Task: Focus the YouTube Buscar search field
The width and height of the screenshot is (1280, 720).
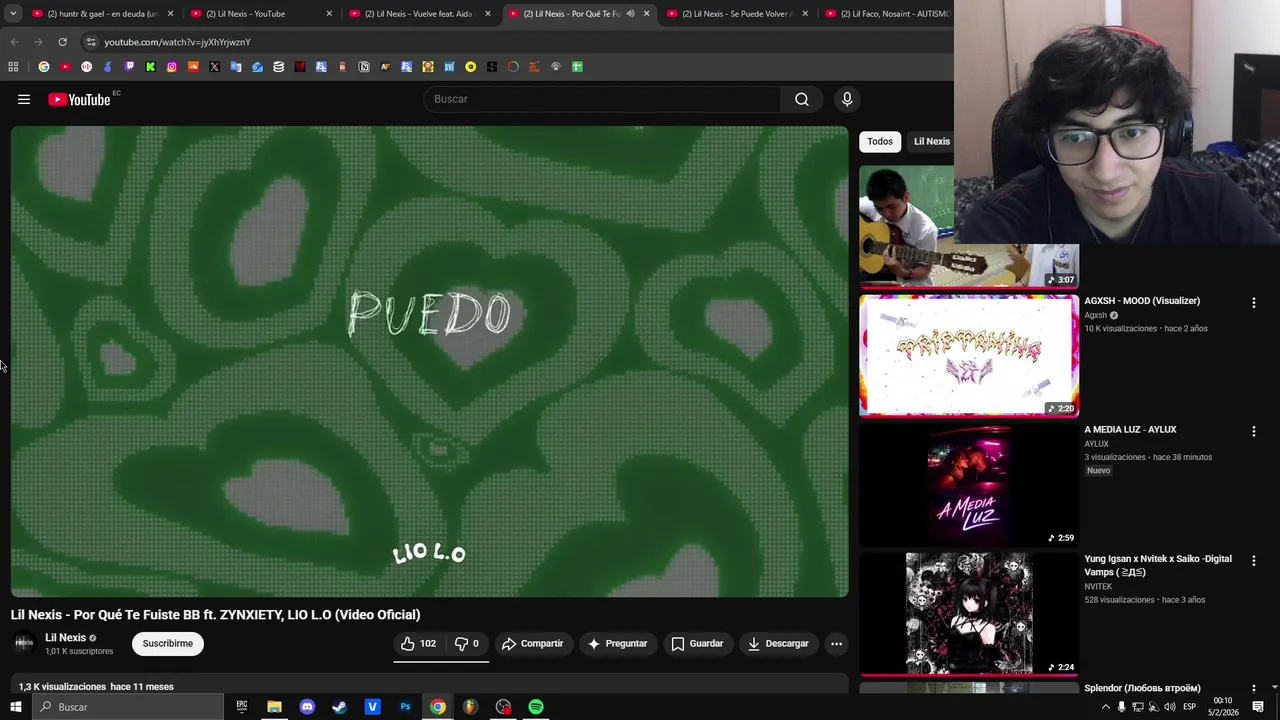Action: [603, 99]
